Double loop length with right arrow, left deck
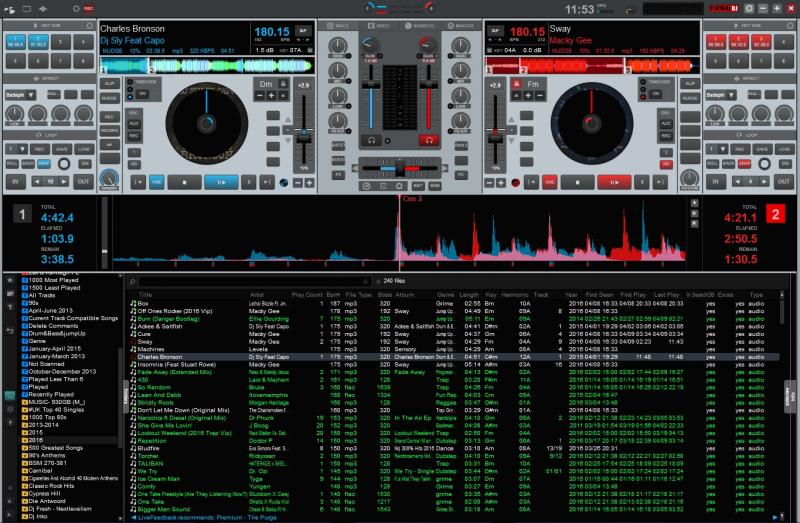 tap(63, 182)
